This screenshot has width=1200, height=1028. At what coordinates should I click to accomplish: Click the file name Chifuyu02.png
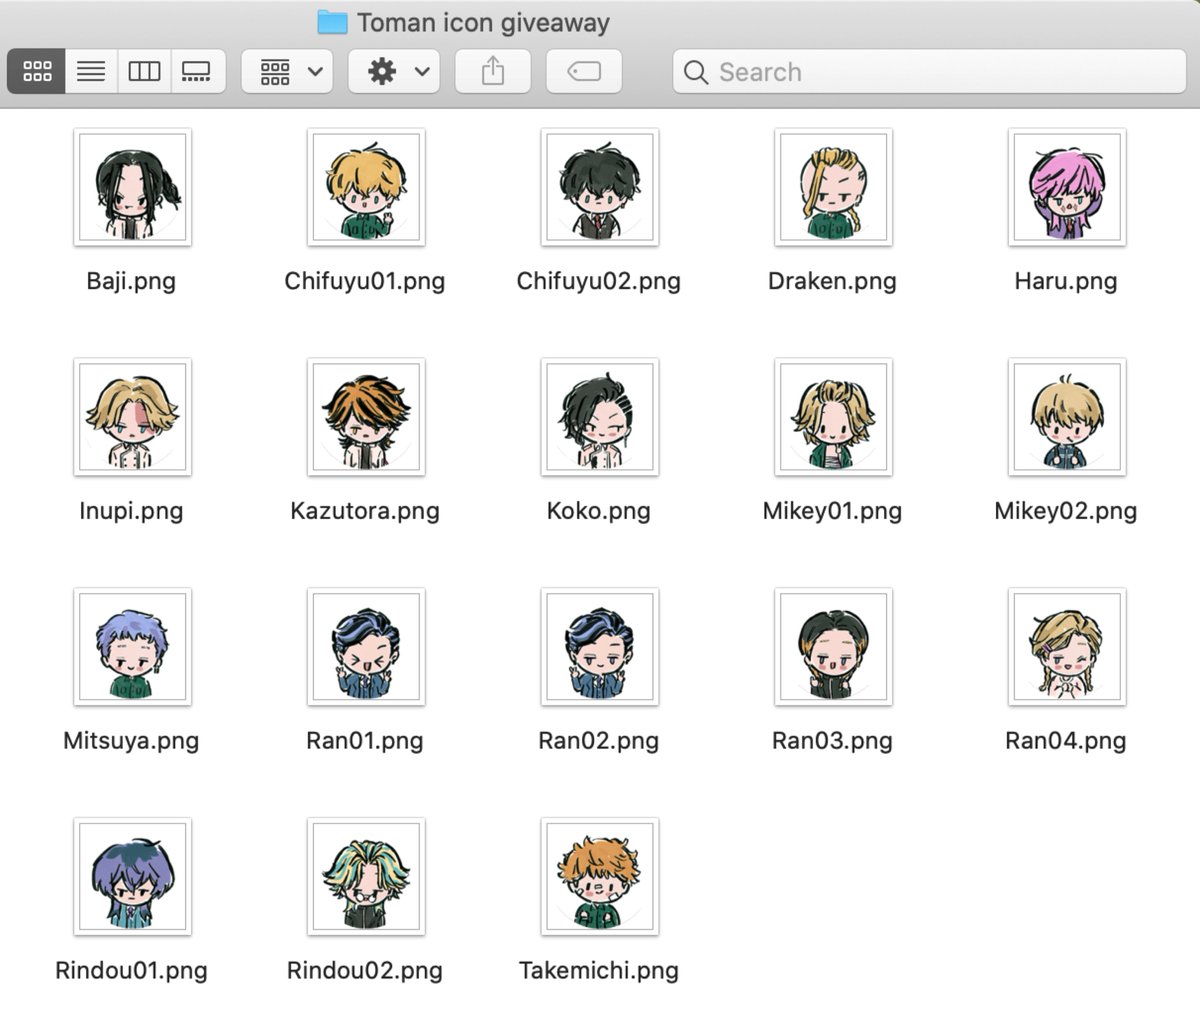tap(599, 281)
